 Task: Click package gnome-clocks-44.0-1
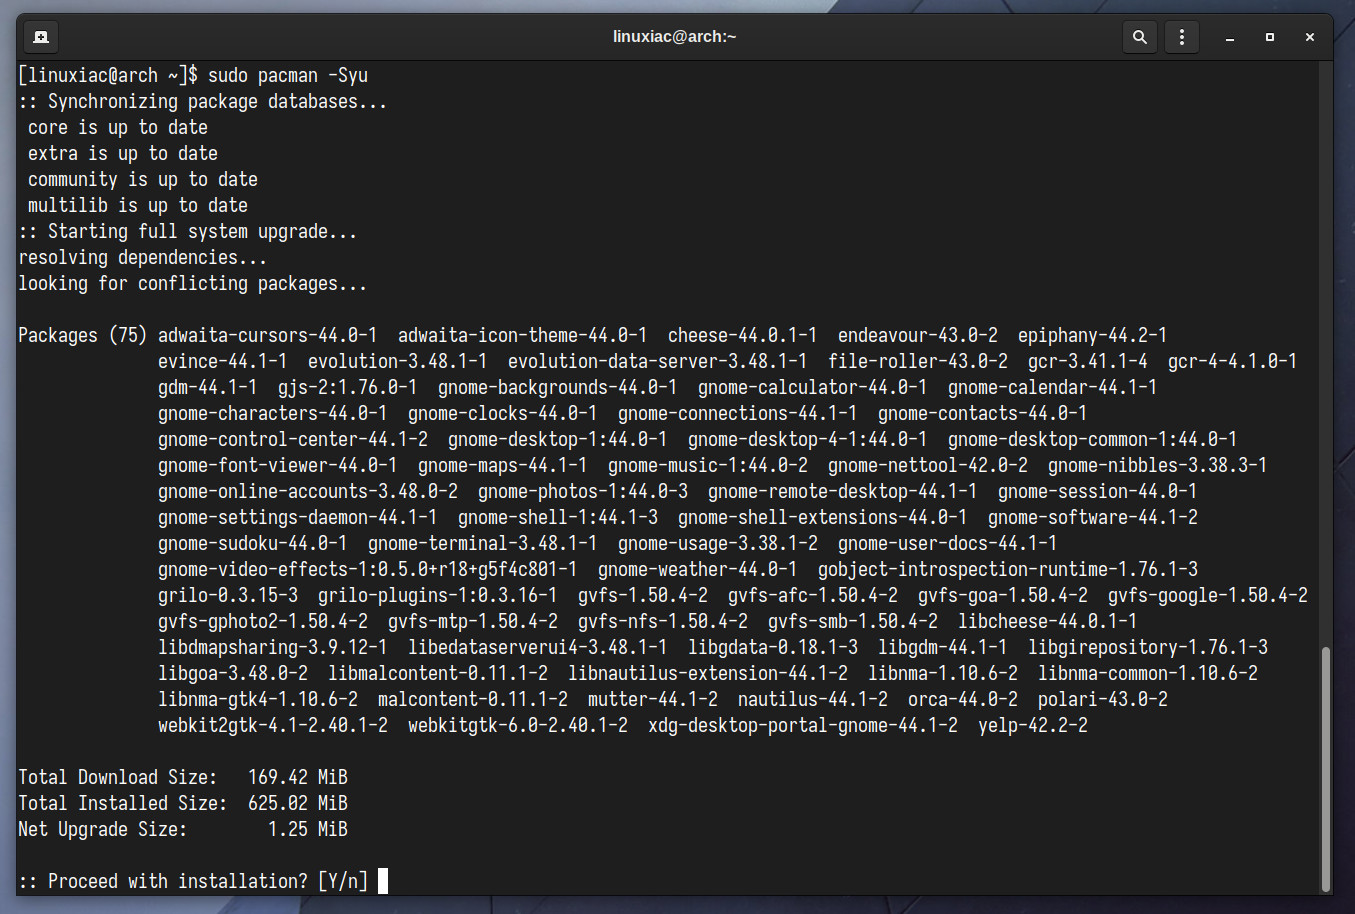coord(503,414)
